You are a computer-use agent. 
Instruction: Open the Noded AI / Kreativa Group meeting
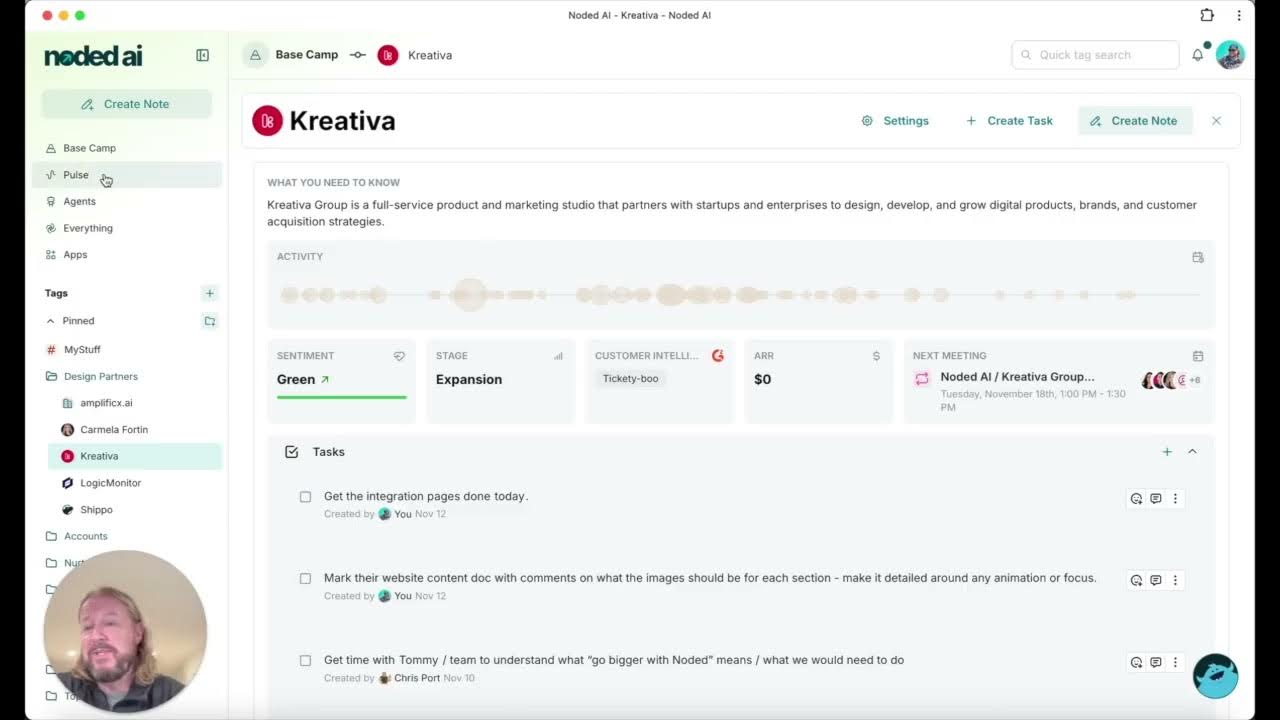(x=1017, y=377)
